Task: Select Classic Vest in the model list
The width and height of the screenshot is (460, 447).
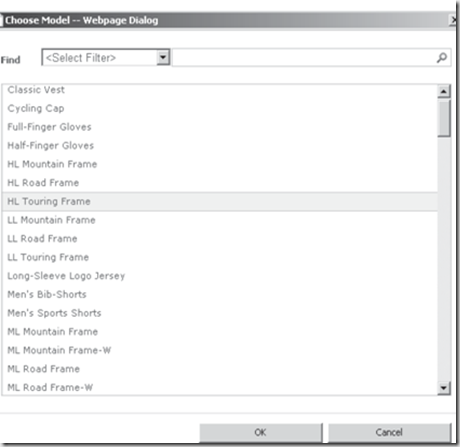Action: [x=220, y=90]
